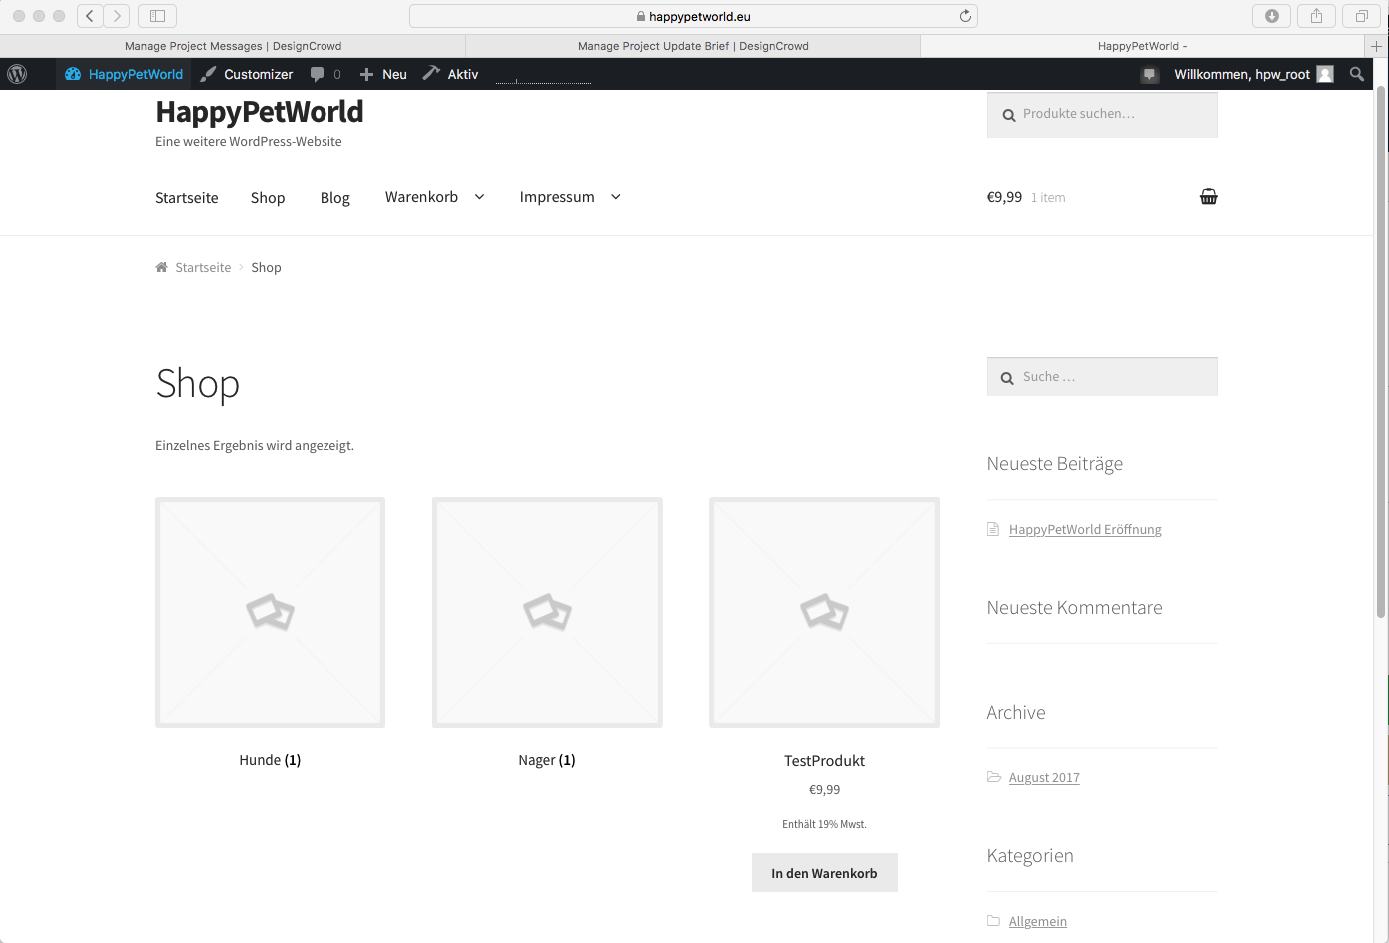Click the Nager (1) category title
Screen dimensions: 1389x943
coord(547,760)
